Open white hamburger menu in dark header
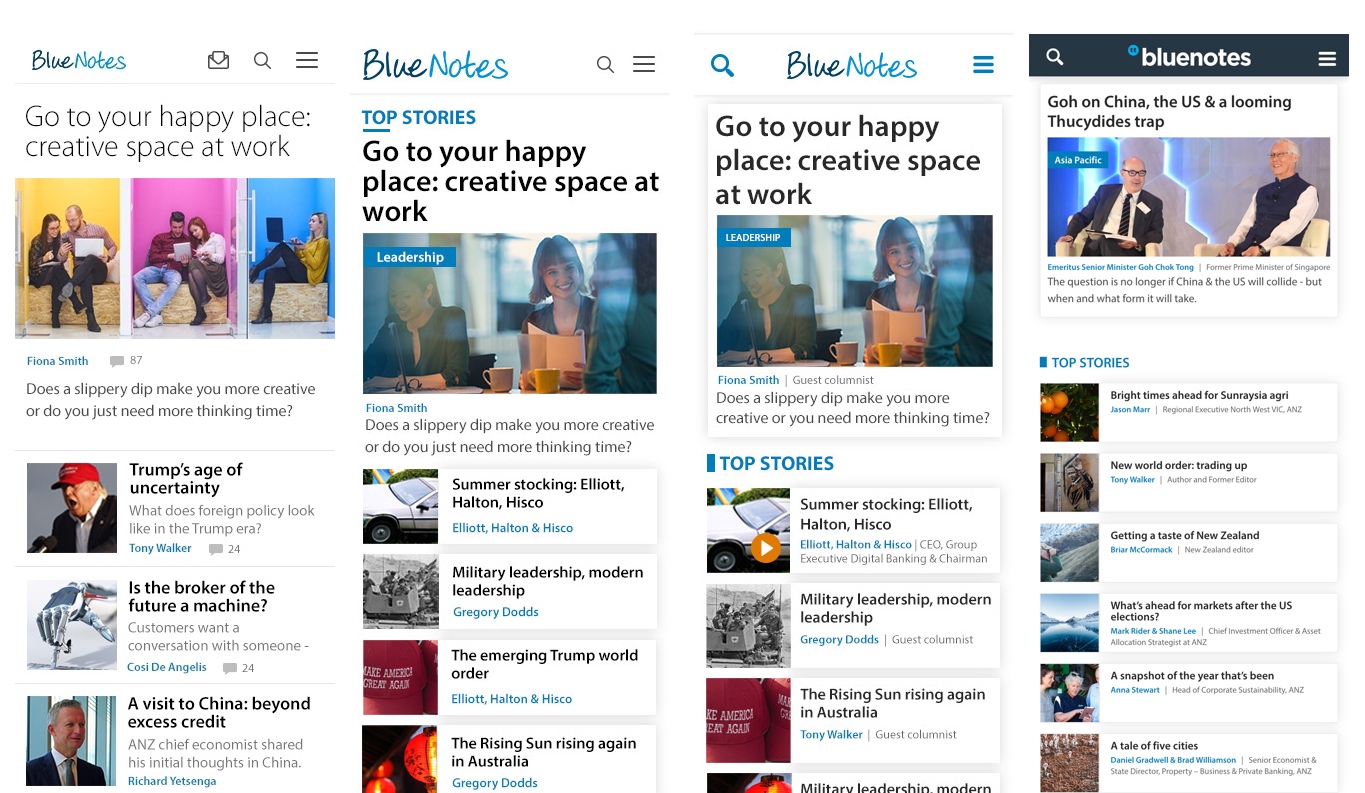1365x793 pixels. click(1327, 59)
